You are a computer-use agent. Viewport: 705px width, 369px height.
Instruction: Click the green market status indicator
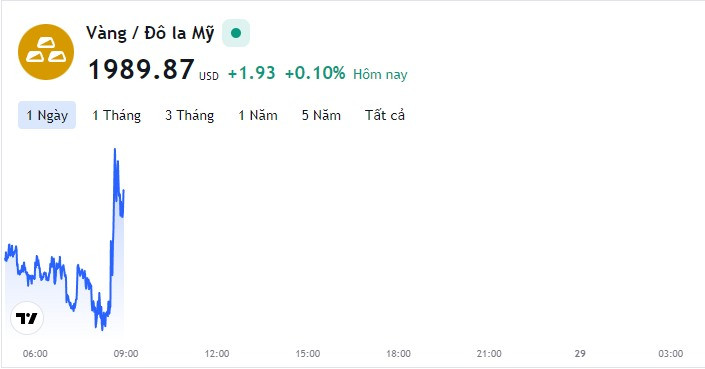[x=236, y=33]
